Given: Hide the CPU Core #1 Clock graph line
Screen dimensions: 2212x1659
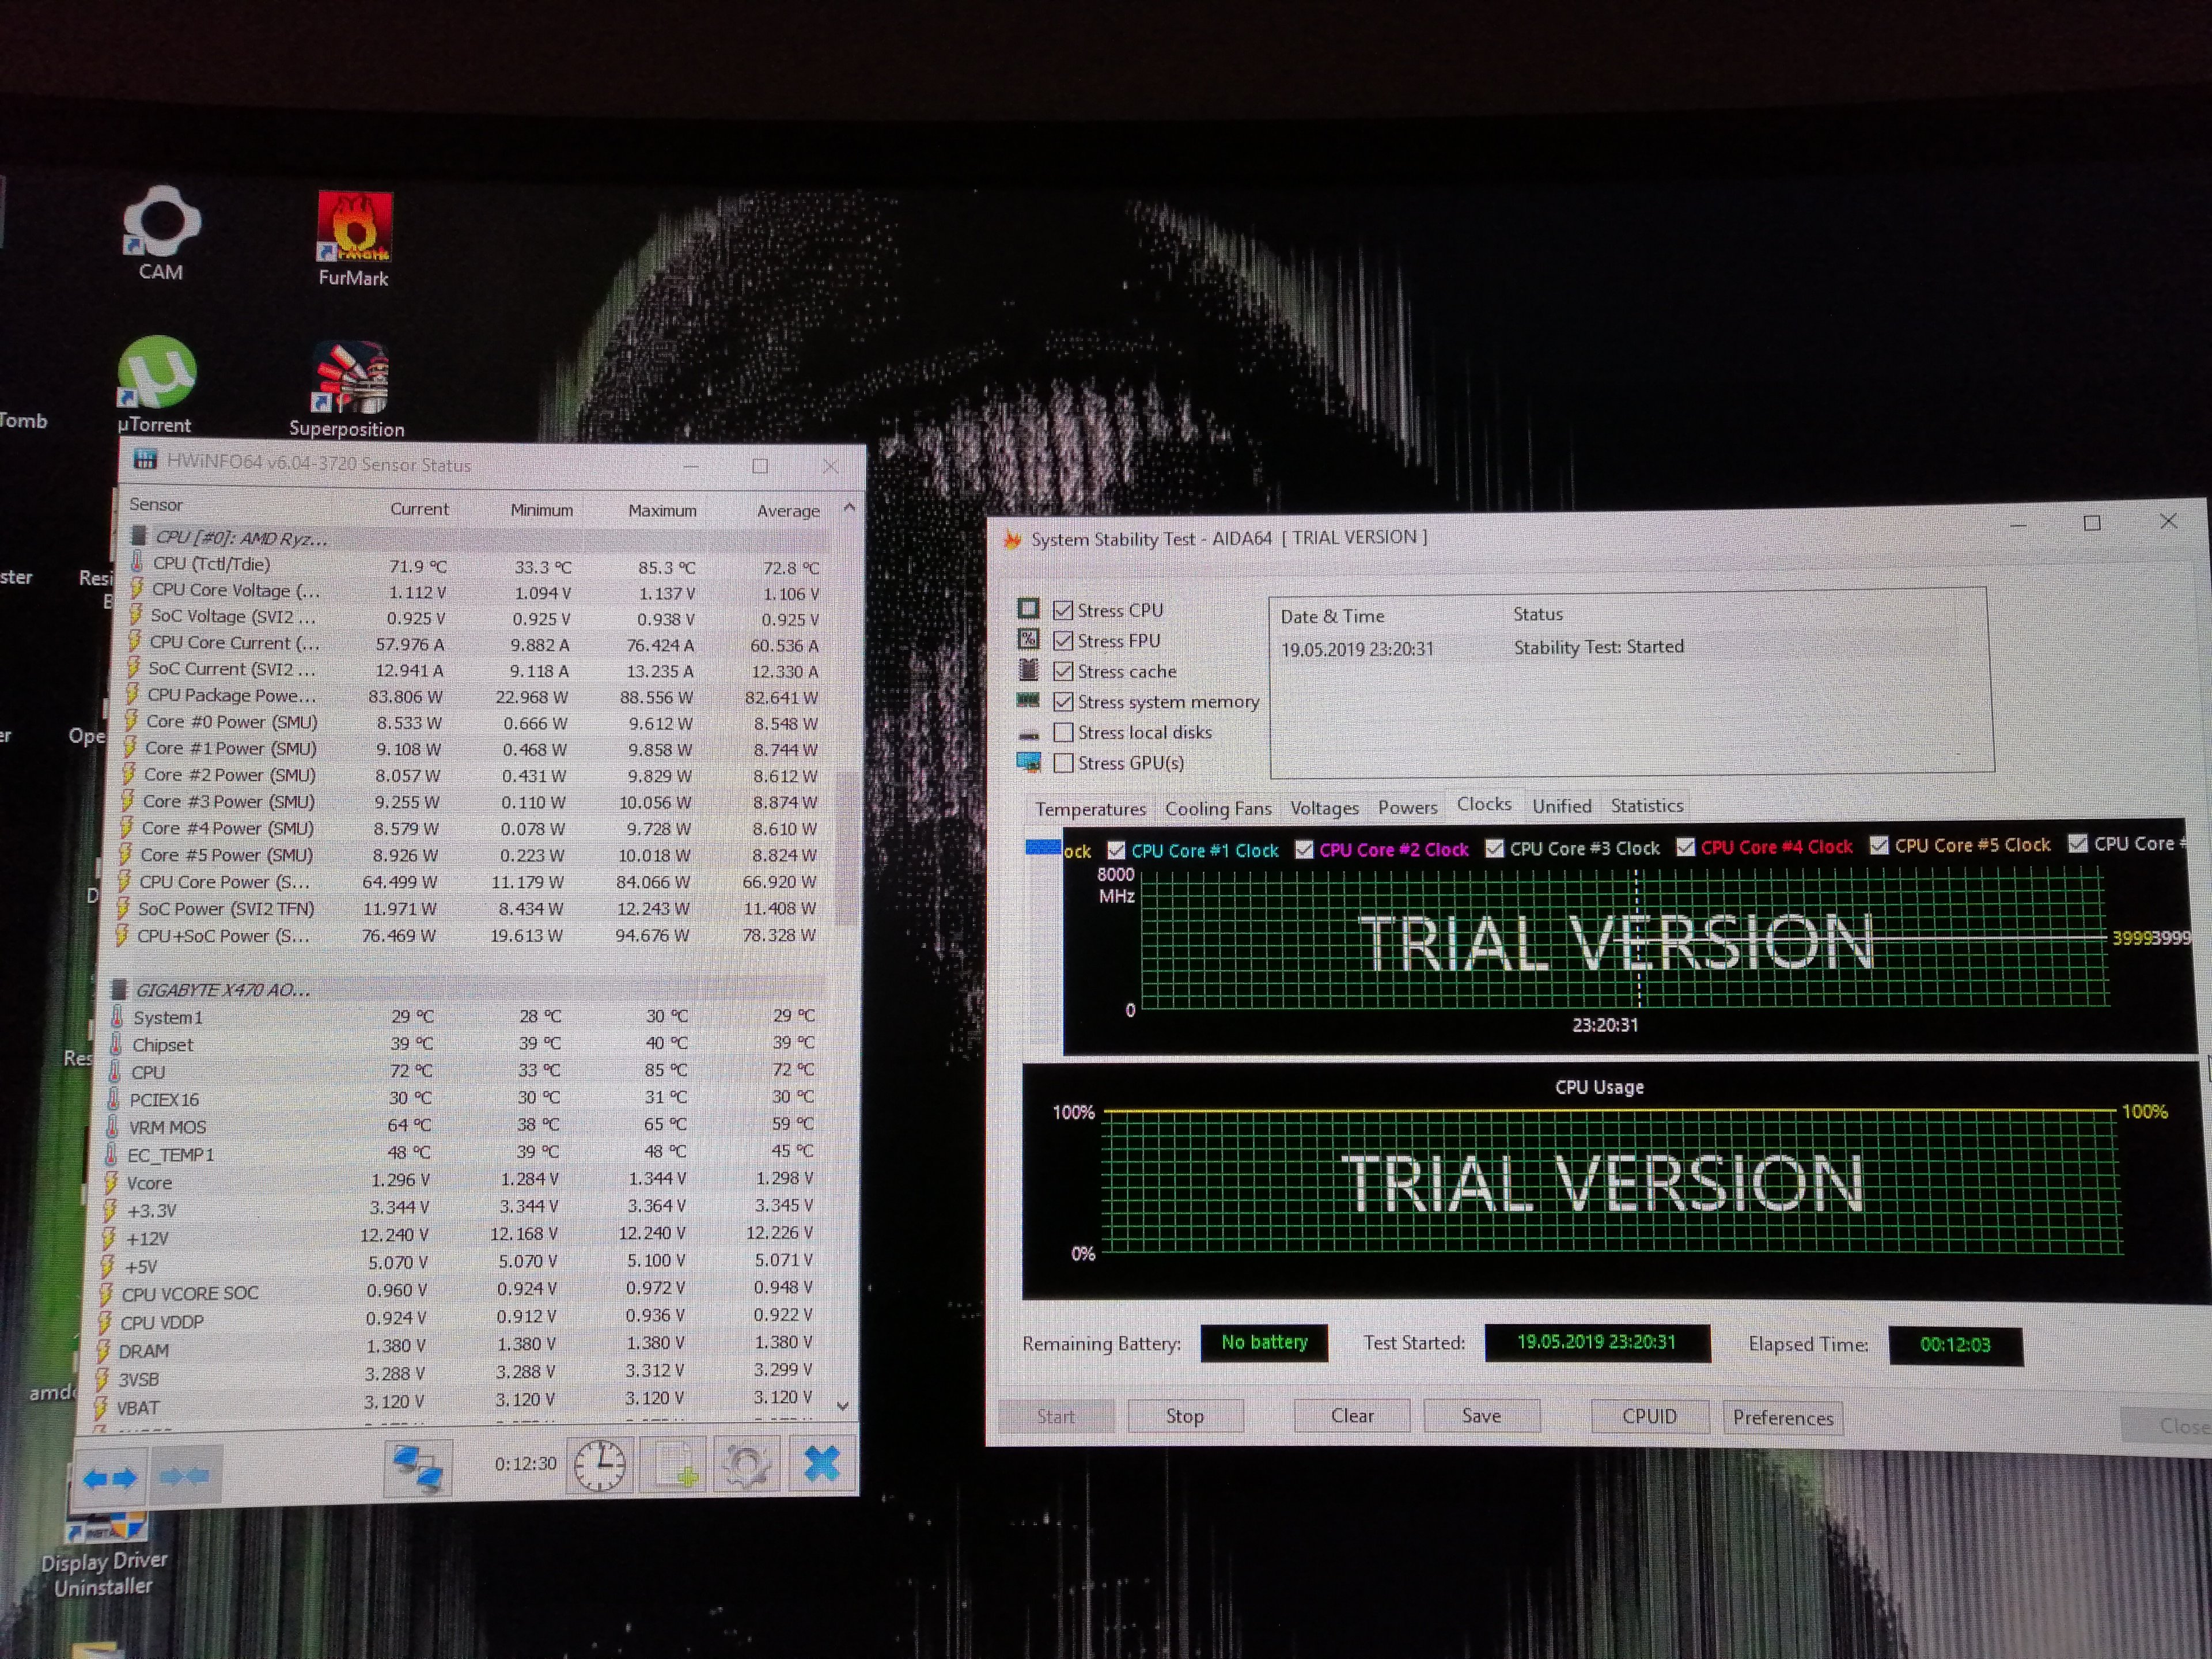Looking at the screenshot, I should (x=1116, y=851).
